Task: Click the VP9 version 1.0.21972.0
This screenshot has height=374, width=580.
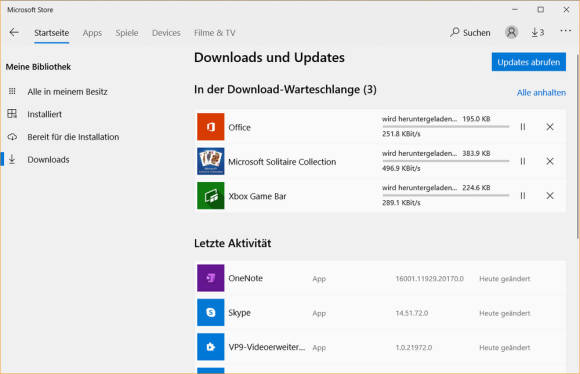Action: coord(414,347)
